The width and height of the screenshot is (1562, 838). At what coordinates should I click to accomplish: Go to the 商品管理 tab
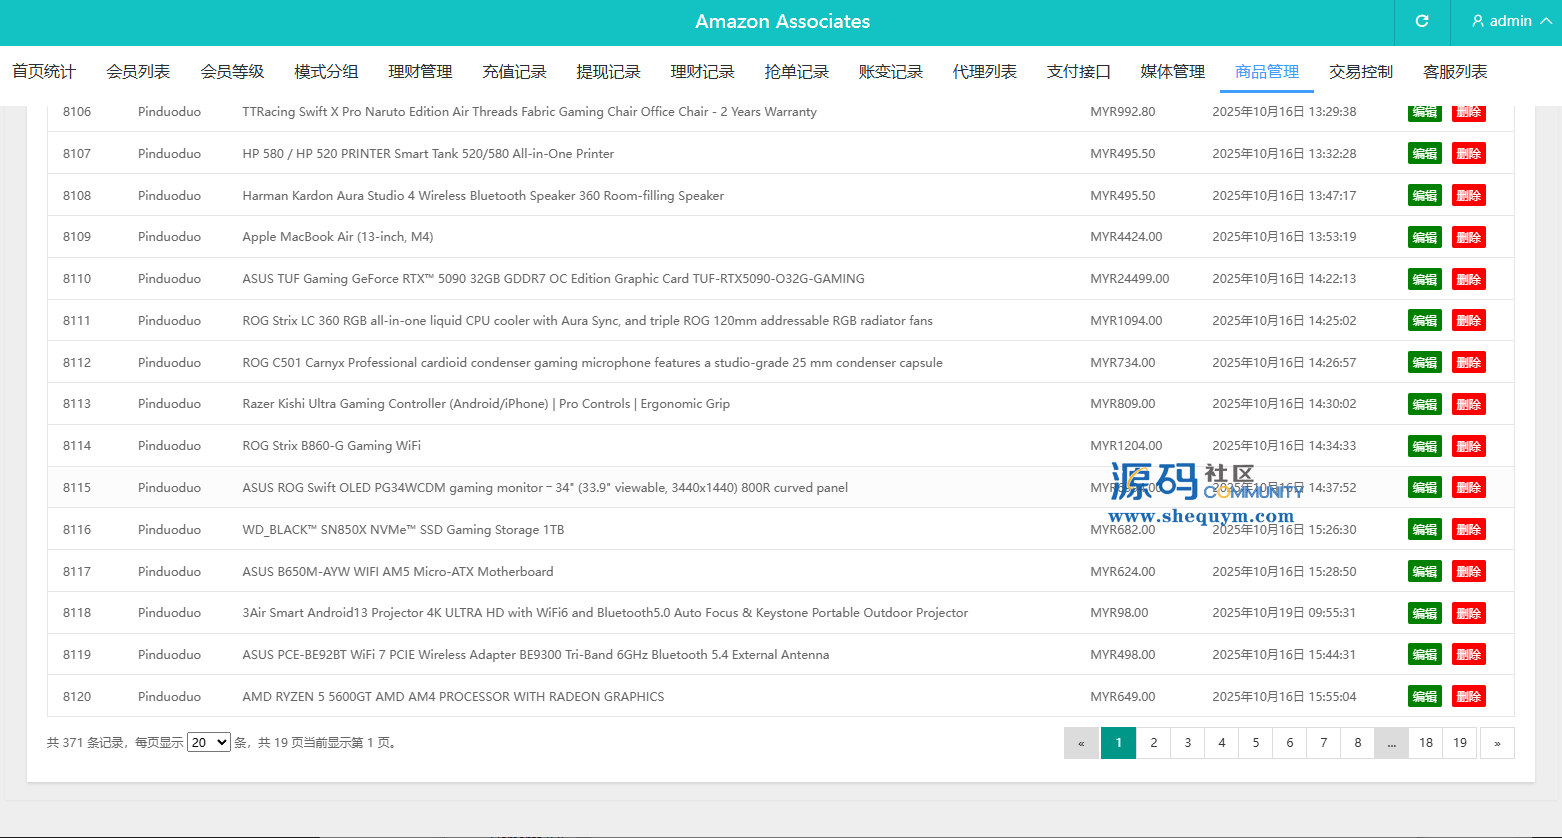point(1266,72)
